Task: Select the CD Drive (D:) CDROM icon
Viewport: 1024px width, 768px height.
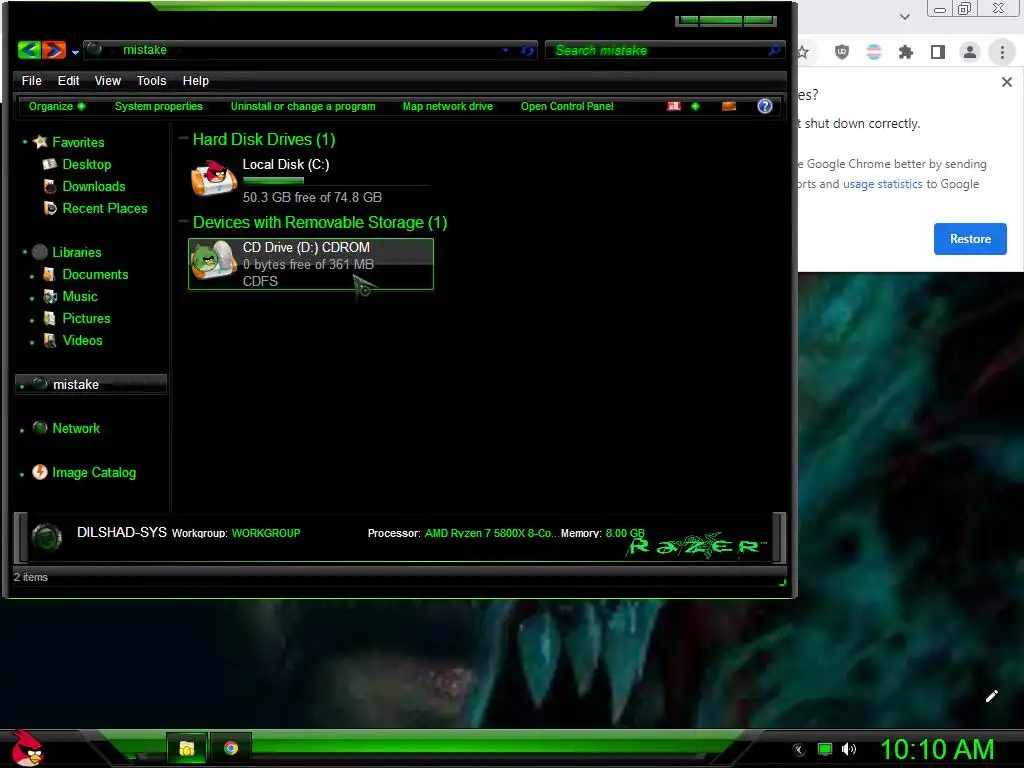Action: tap(214, 261)
